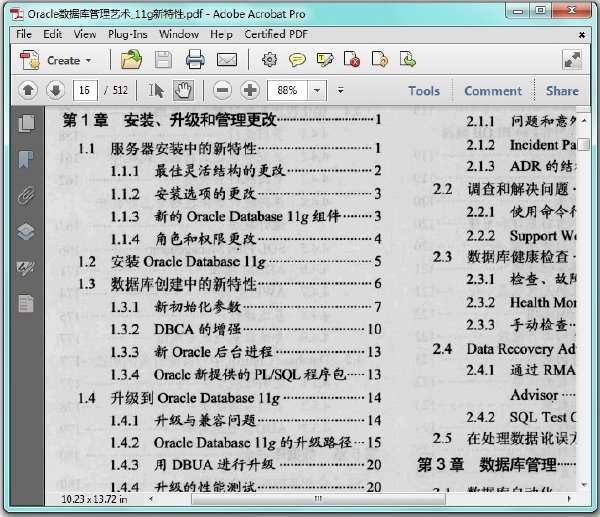Image resolution: width=600 pixels, height=517 pixels.
Task: Open the toolbar customize dropdown
Action: (x=340, y=90)
